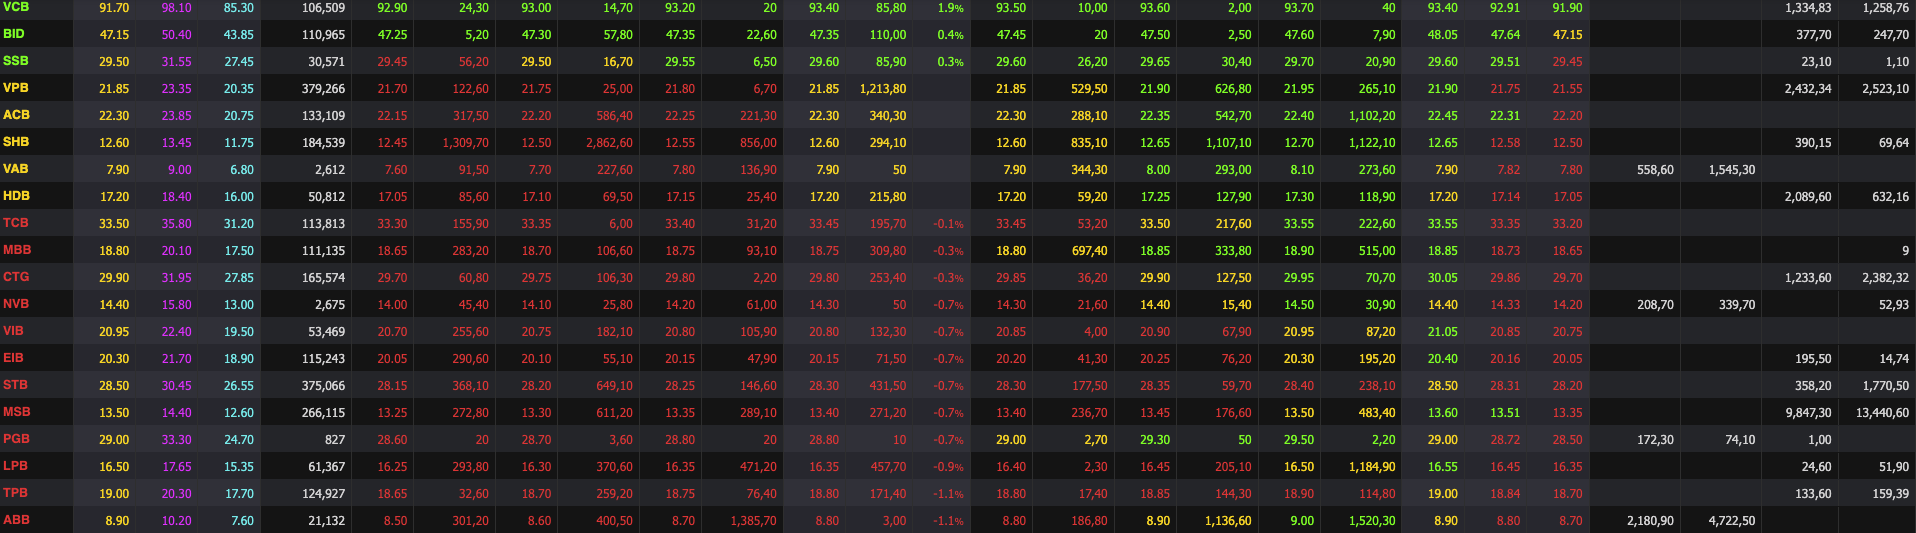This screenshot has width=1916, height=533.
Task: Select the NVB ticker
Action: pyautogui.click(x=16, y=304)
